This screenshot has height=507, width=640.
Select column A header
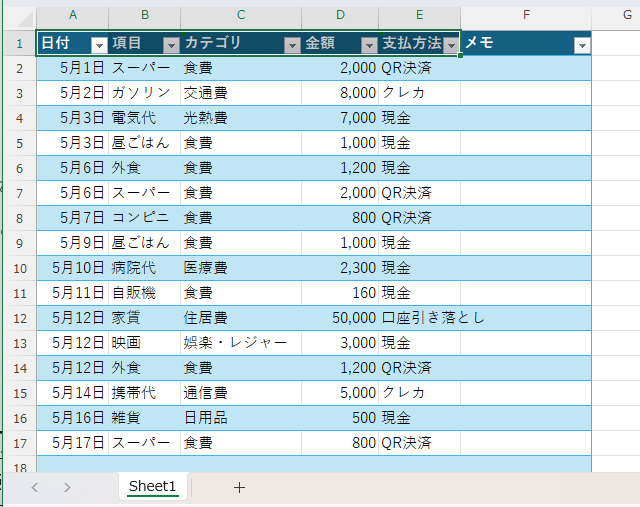coord(73,15)
